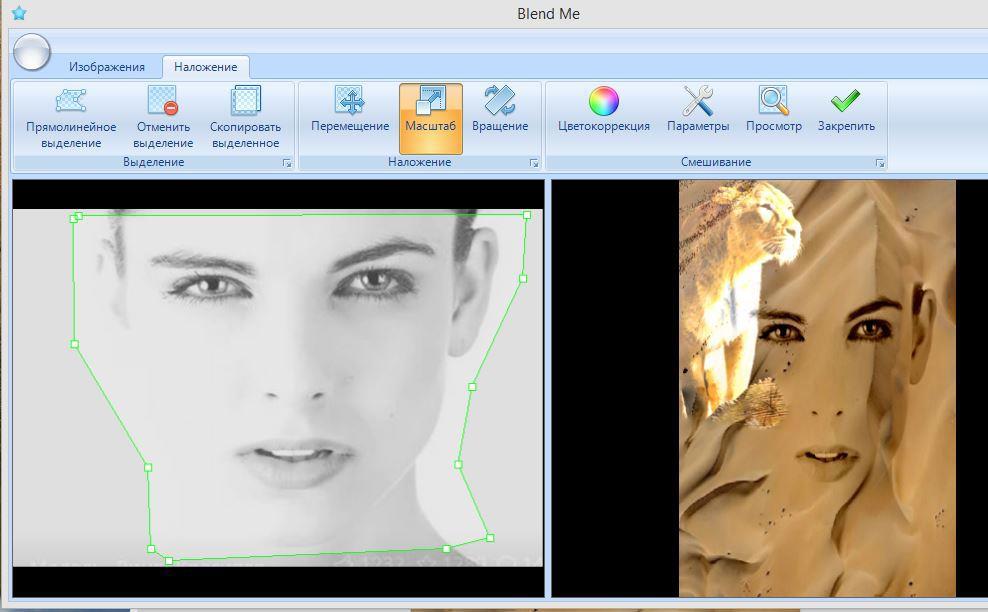Copy selection with Скопировать выделенное
988x612 pixels.
pos(245,118)
